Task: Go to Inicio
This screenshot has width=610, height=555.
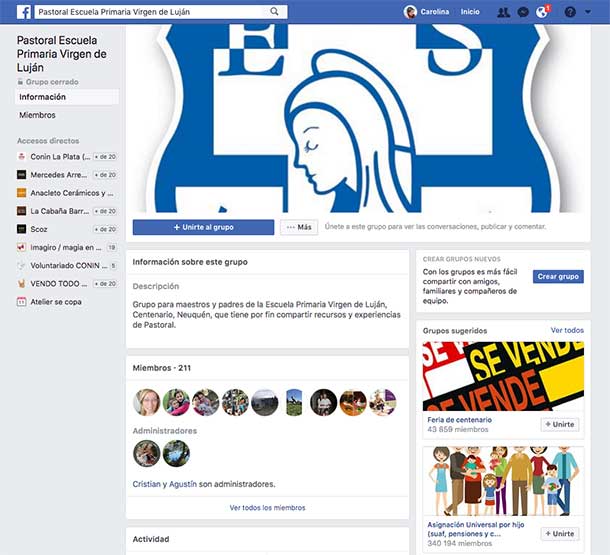Action: click(x=470, y=12)
